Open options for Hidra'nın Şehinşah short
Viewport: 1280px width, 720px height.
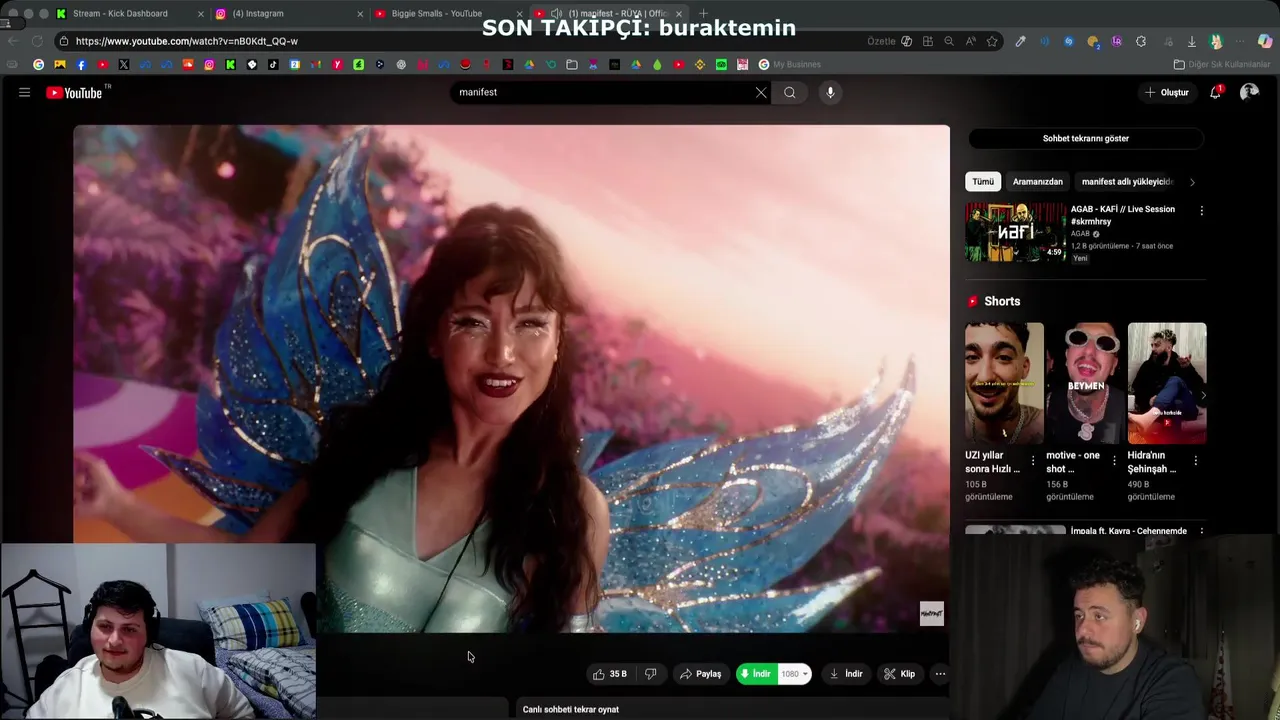click(1195, 461)
